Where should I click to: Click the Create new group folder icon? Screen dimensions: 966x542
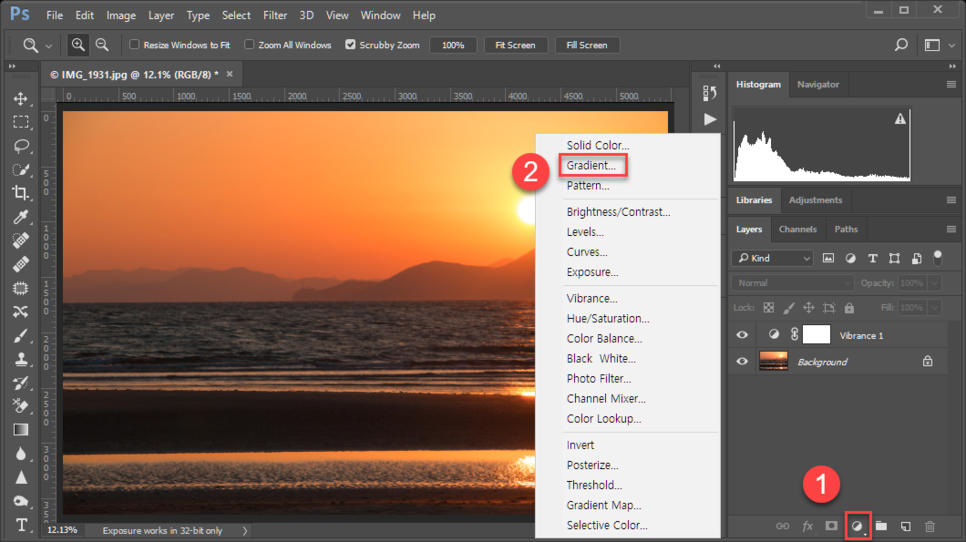(881, 526)
